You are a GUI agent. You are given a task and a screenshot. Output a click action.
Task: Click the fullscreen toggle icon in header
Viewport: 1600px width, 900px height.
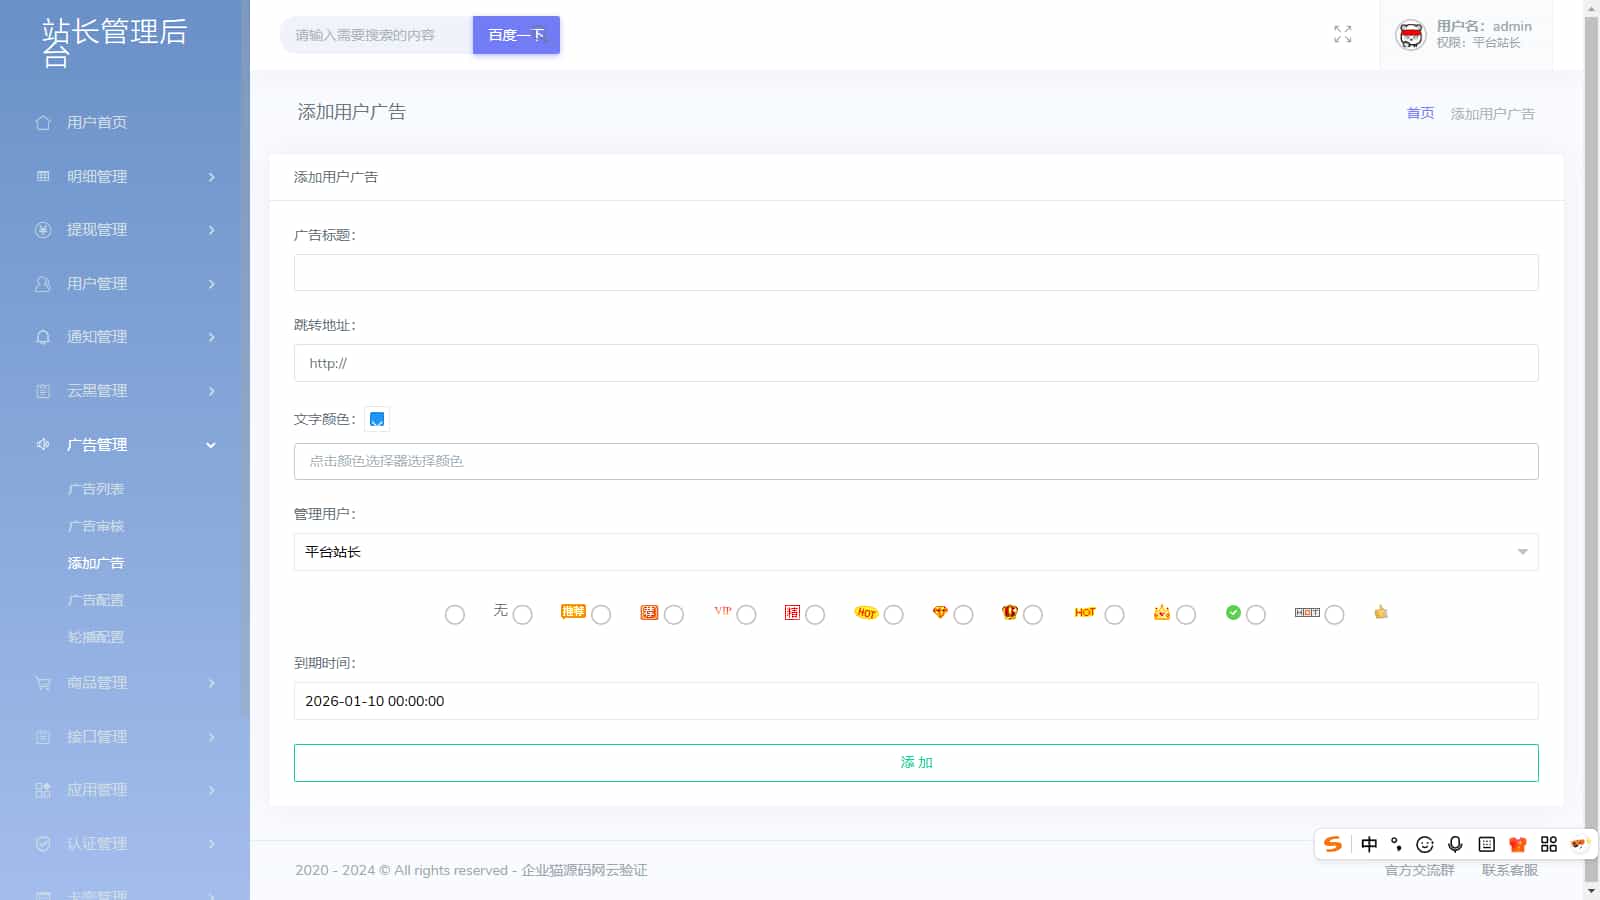point(1342,35)
